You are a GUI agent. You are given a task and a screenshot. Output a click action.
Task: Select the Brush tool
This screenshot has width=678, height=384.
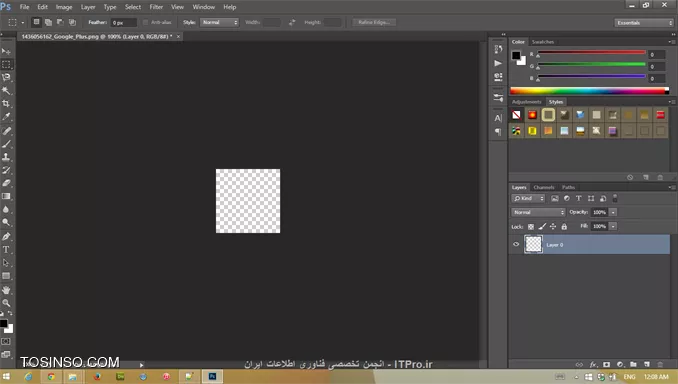click(x=6, y=144)
